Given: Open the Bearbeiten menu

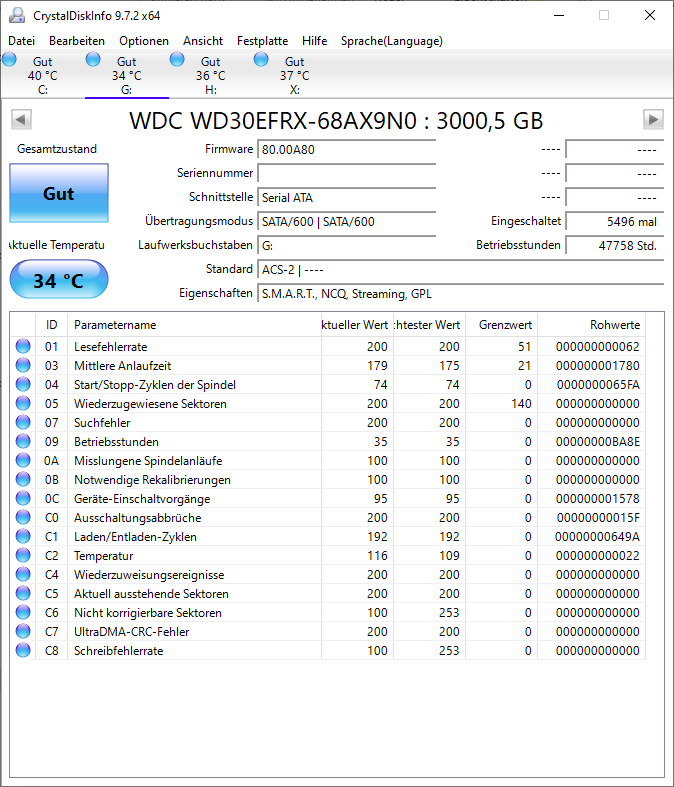Looking at the screenshot, I should [x=77, y=41].
